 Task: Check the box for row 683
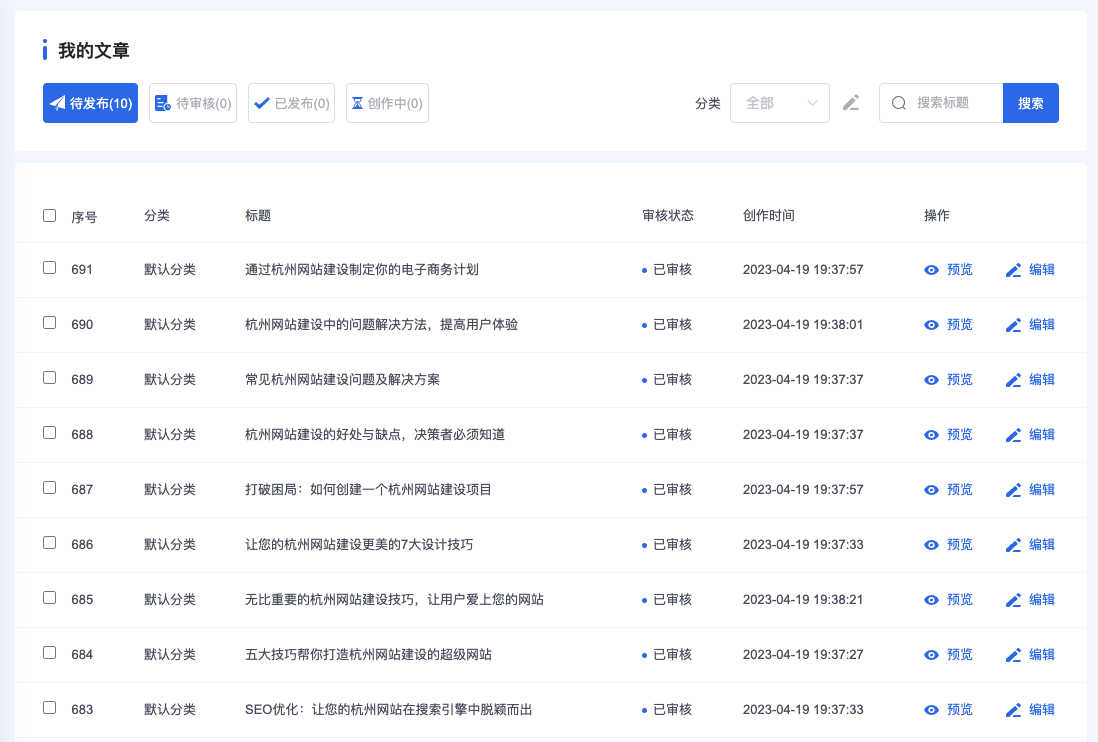[x=49, y=708]
